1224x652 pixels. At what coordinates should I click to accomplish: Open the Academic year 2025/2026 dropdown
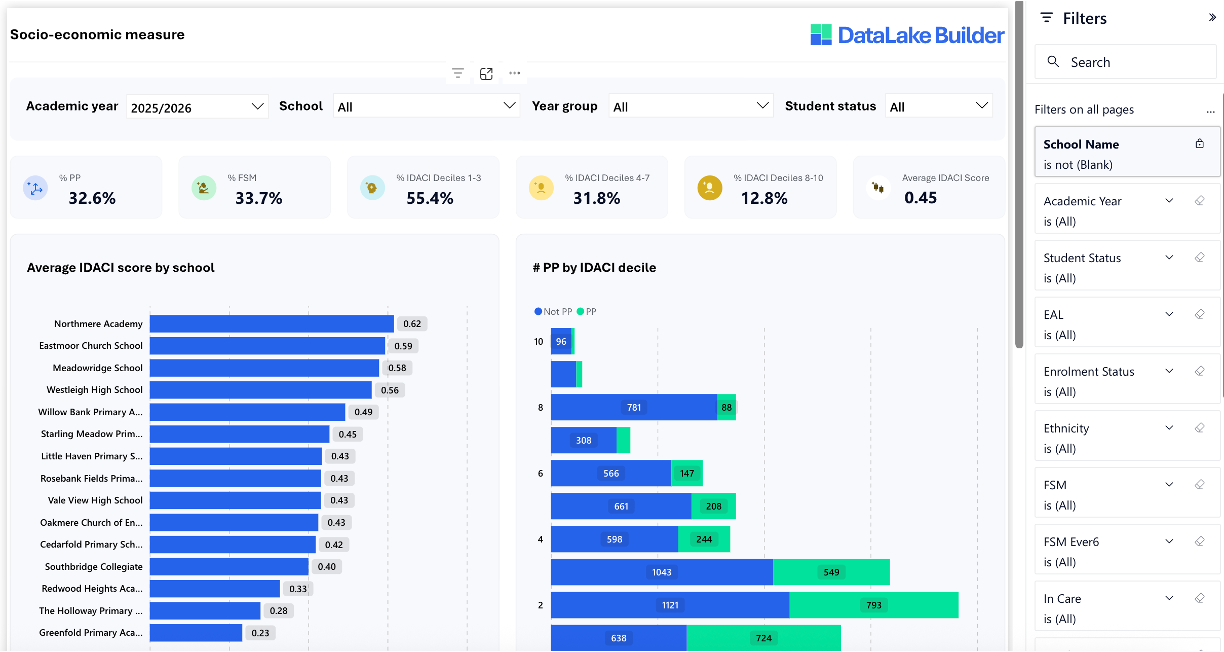coord(258,105)
